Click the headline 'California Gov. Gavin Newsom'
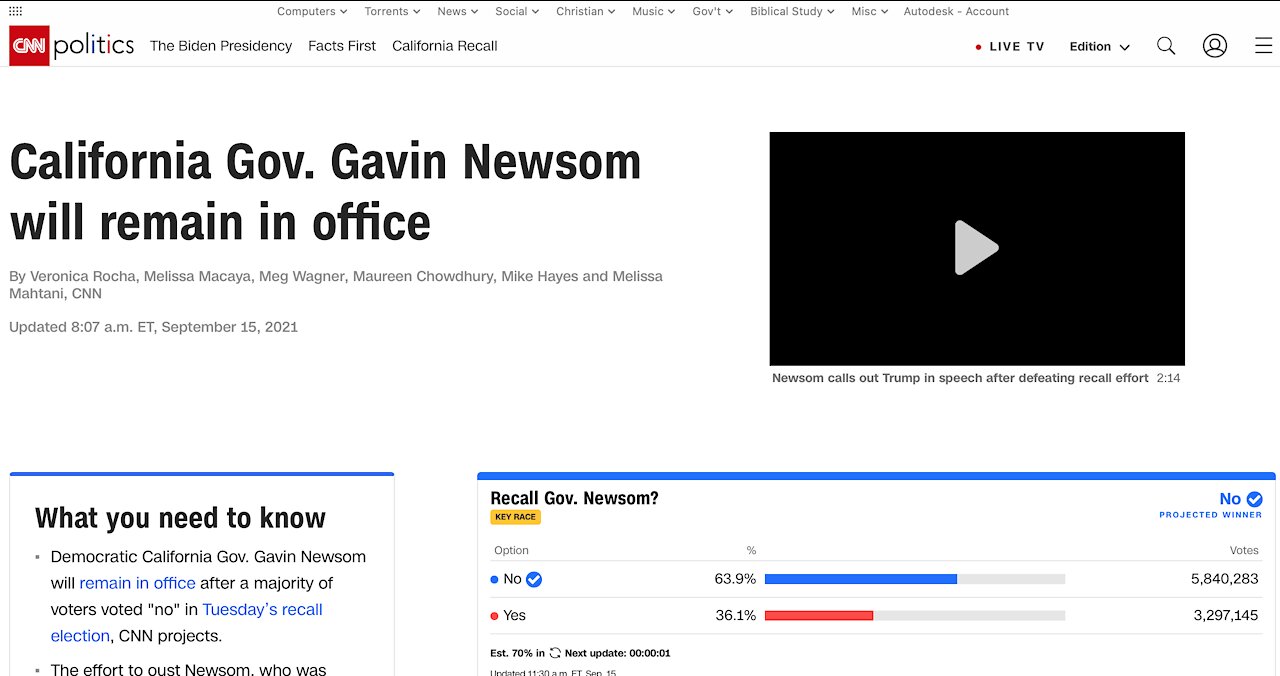Screen dimensions: 1280x676 coord(325,162)
